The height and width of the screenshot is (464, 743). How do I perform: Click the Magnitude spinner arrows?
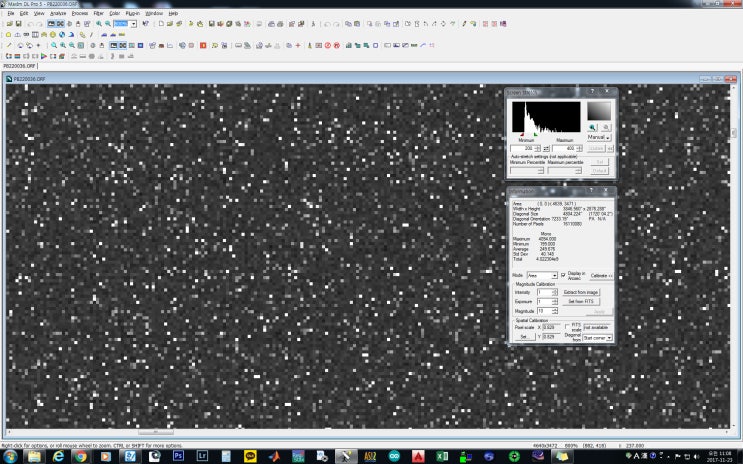(555, 311)
